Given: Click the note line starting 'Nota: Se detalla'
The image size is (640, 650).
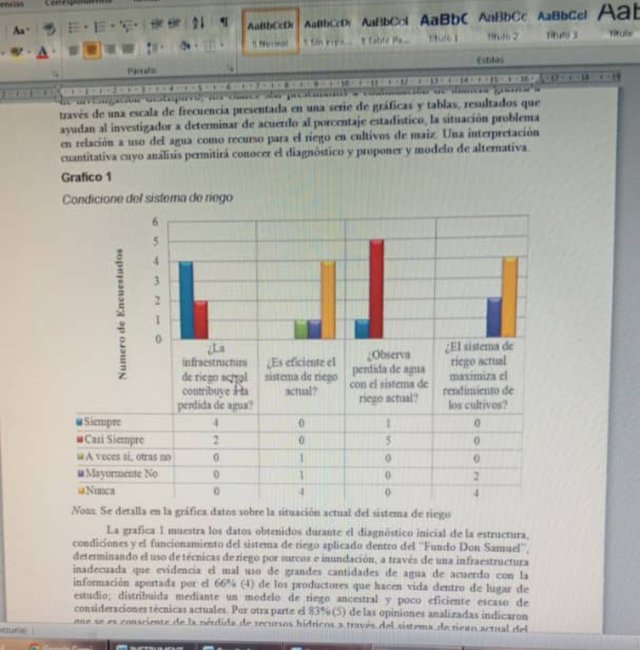Looking at the screenshot, I should [x=262, y=512].
